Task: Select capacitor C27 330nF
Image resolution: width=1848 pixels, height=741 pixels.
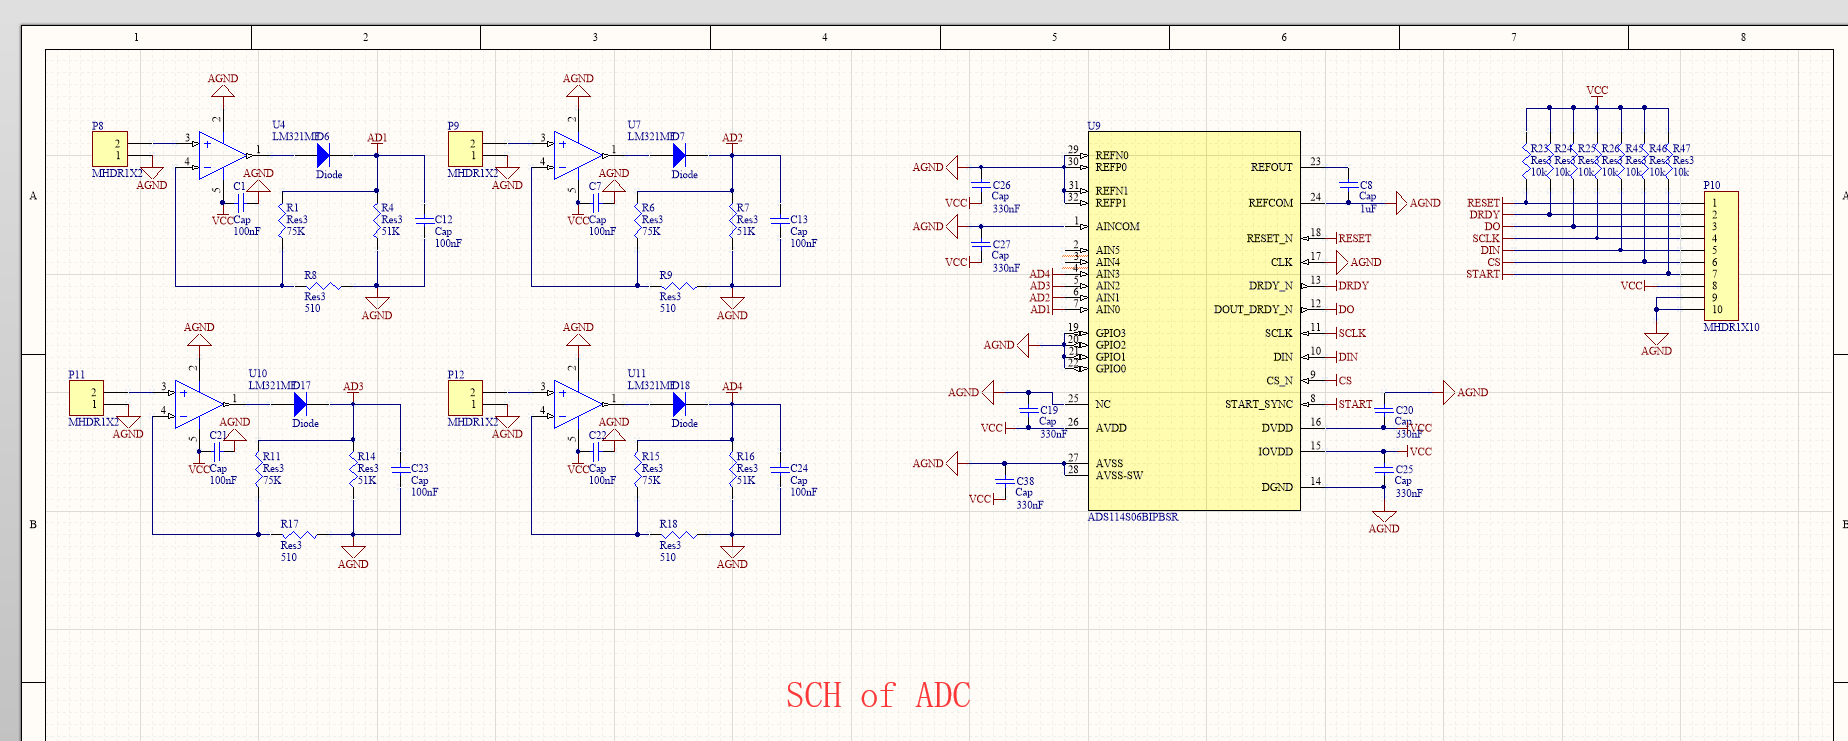Action: pos(981,244)
